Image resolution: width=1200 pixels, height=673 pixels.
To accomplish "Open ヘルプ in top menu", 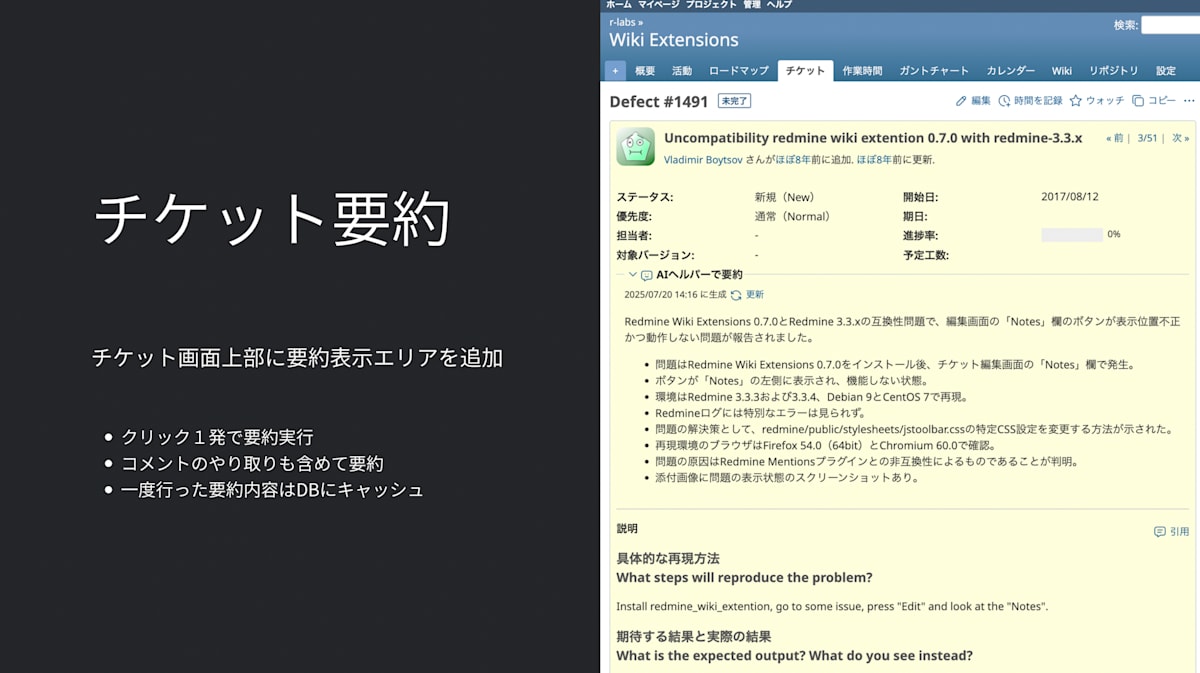I will 779,5.
